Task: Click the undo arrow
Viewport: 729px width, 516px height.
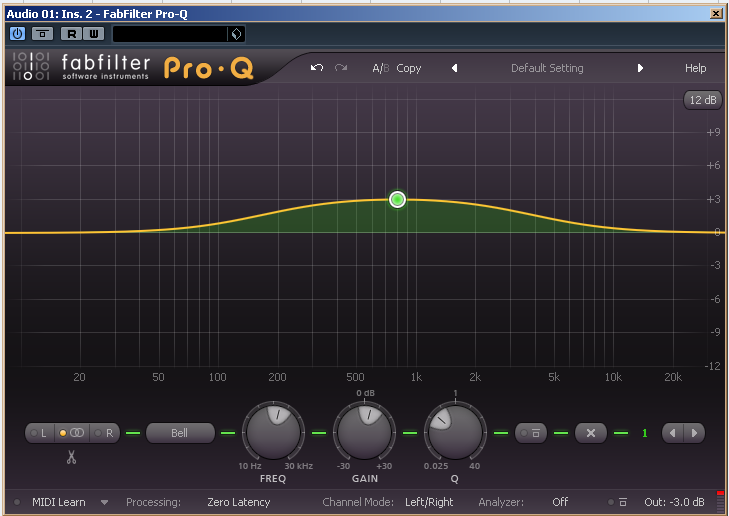Action: click(x=317, y=68)
